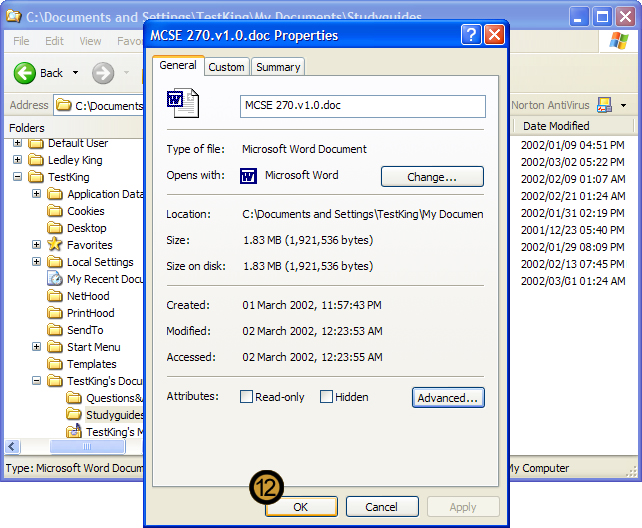The height and width of the screenshot is (528, 642).
Task: Open the Edit menu in Explorer
Action: click(54, 41)
